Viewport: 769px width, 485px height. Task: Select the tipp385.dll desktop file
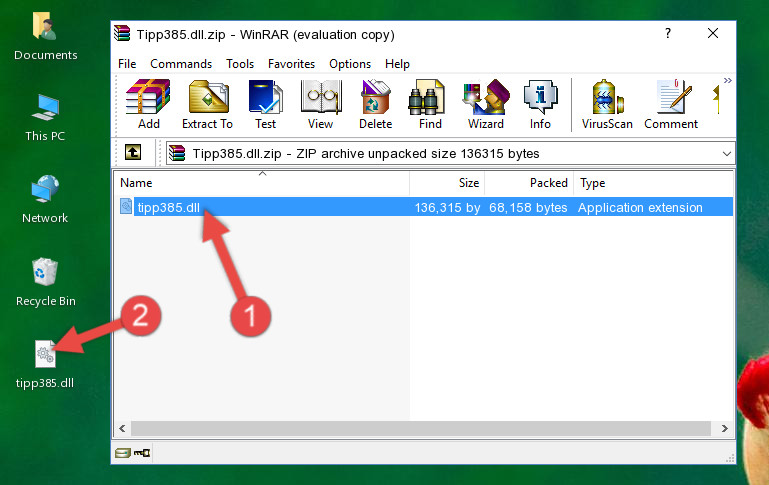[45, 365]
